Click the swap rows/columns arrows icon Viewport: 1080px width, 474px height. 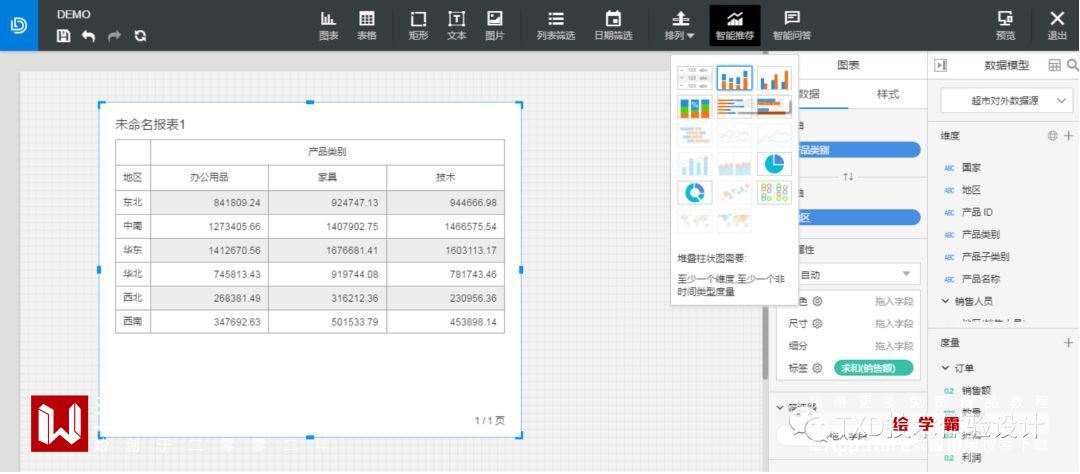(848, 177)
